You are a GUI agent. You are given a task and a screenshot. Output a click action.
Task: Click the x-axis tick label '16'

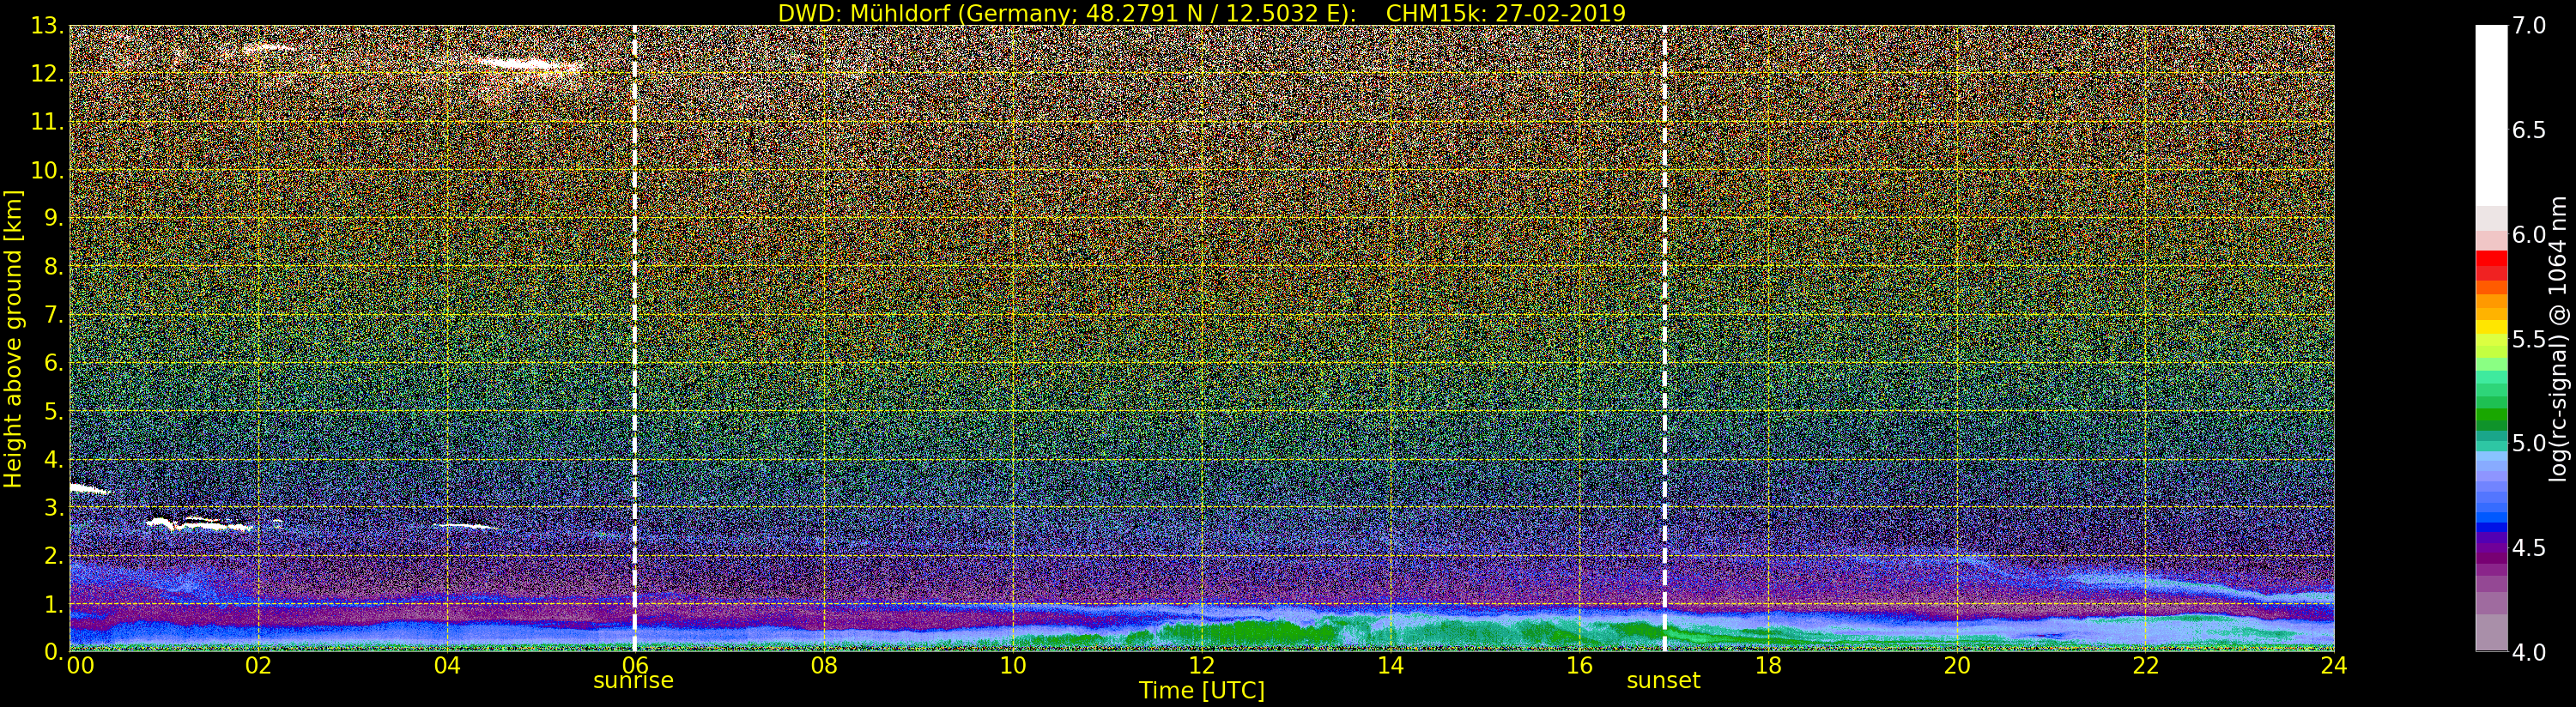coord(1579,665)
